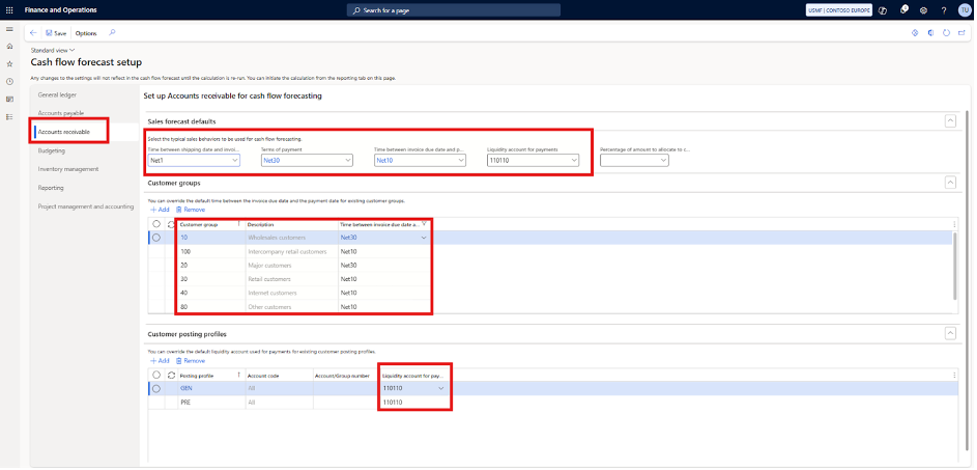The height and width of the screenshot is (470, 977).
Task: Select row radio for GEN posting profile
Action: (156, 388)
